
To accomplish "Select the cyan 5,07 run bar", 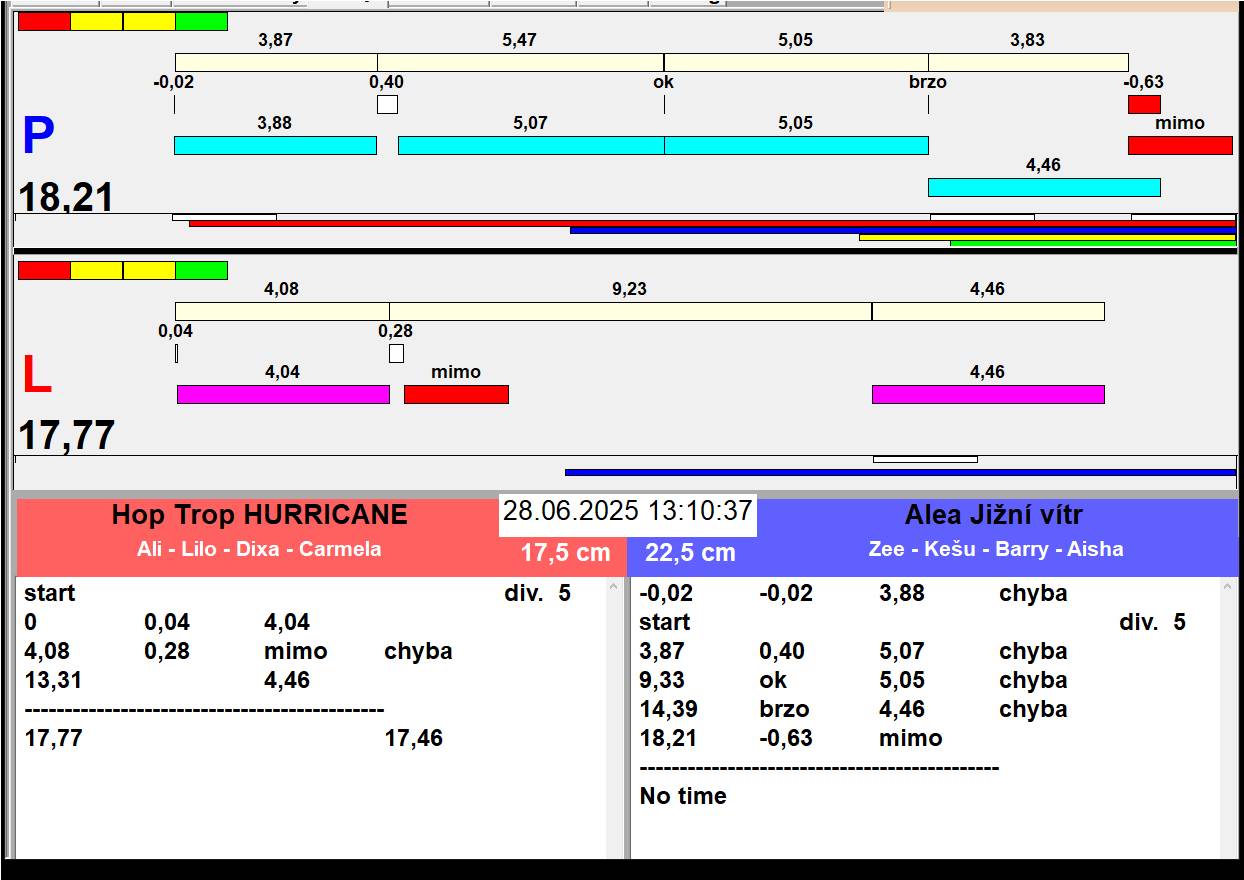I will tap(531, 145).
